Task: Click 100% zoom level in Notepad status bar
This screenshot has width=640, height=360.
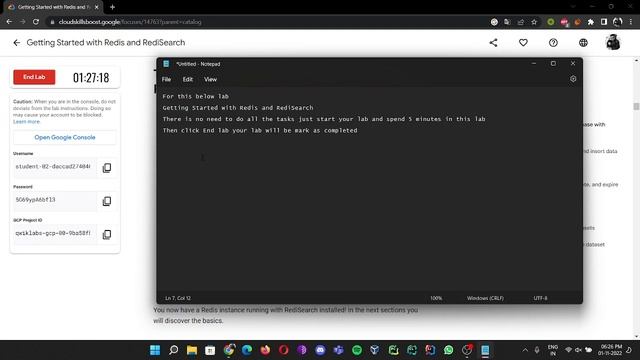Action: point(436,298)
